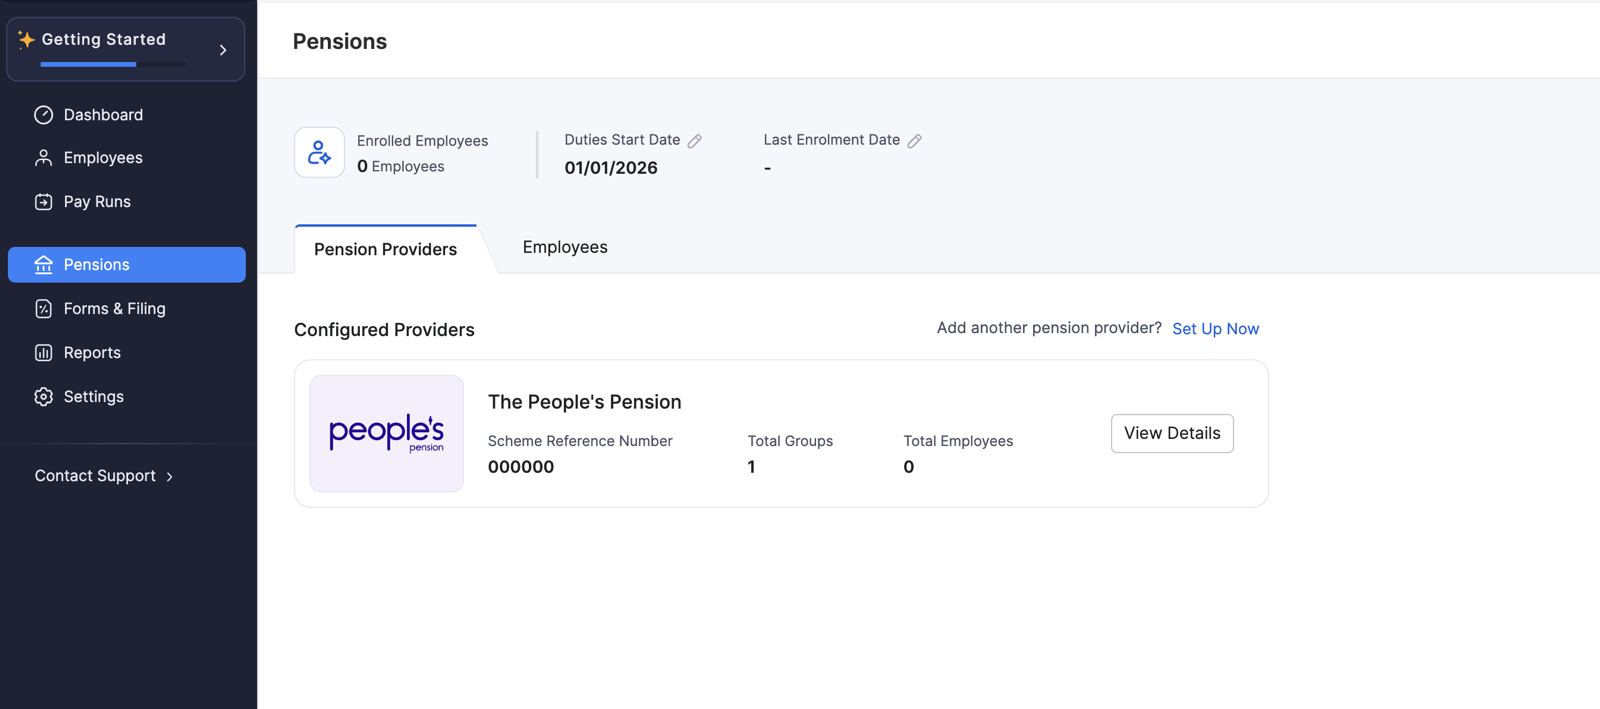The image size is (1600, 709).
Task: Open the Dashboard menu item
Action: coord(126,115)
